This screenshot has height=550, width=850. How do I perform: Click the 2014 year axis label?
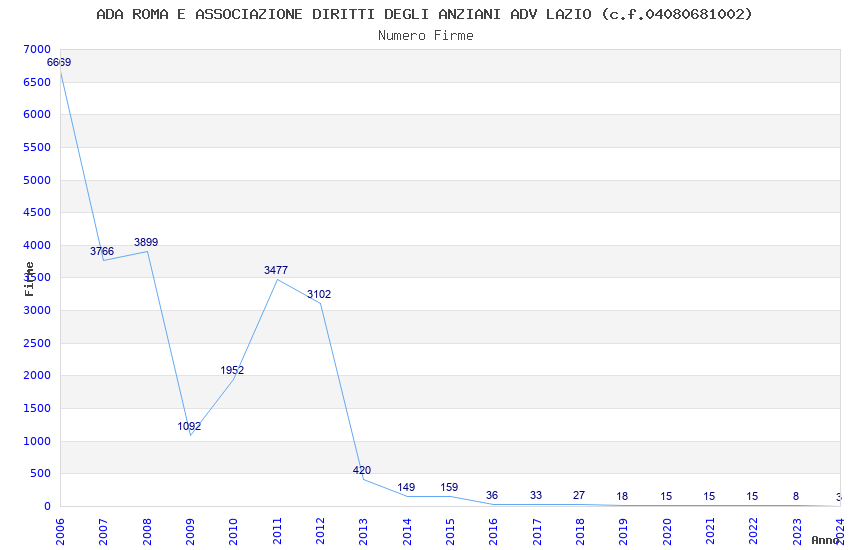pos(407,532)
